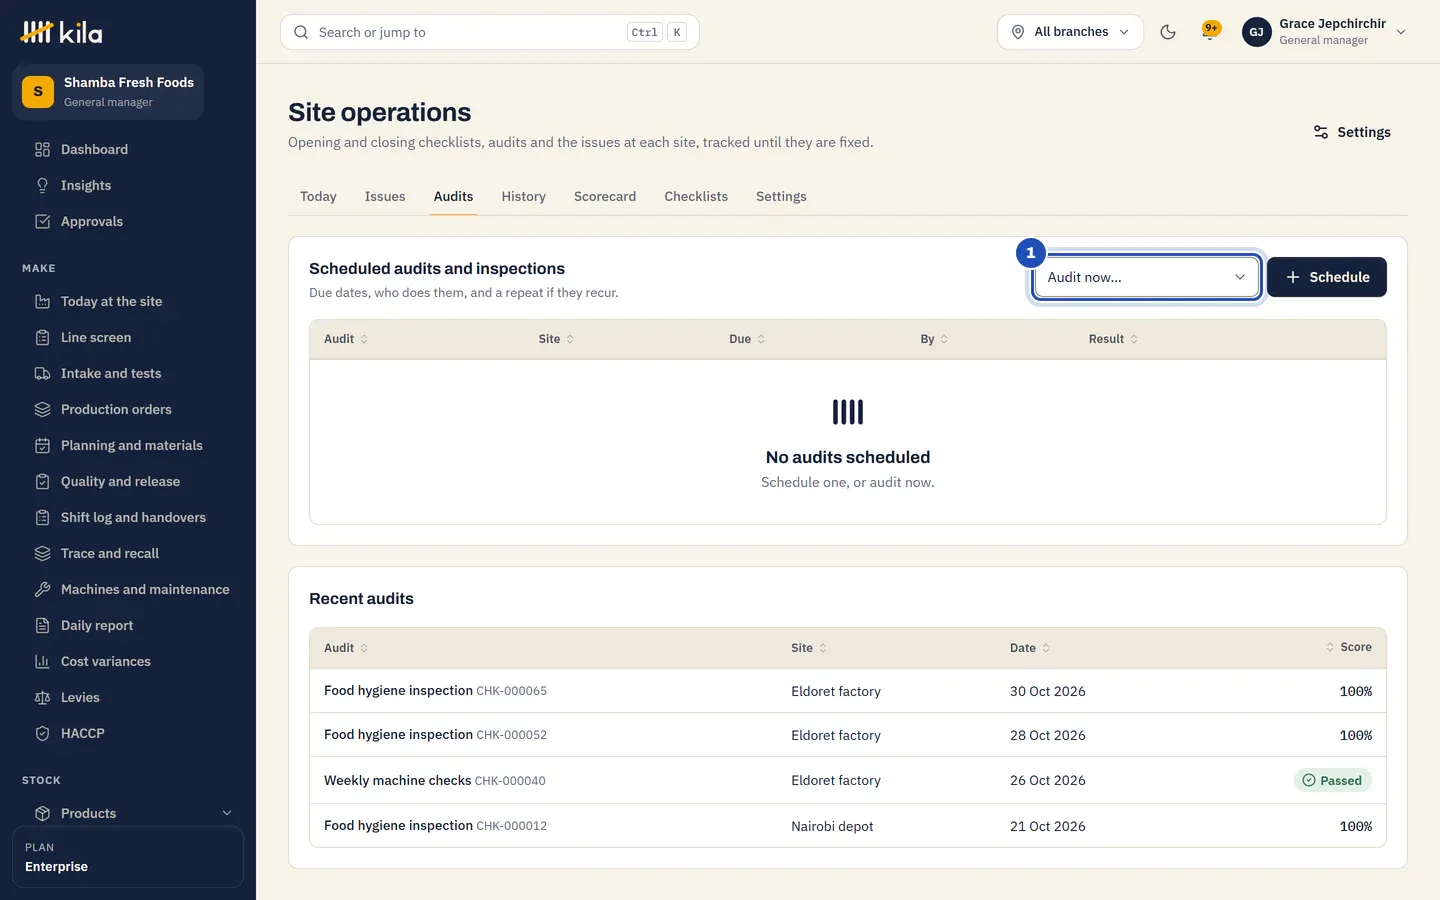Switch to the Today tab

click(318, 197)
